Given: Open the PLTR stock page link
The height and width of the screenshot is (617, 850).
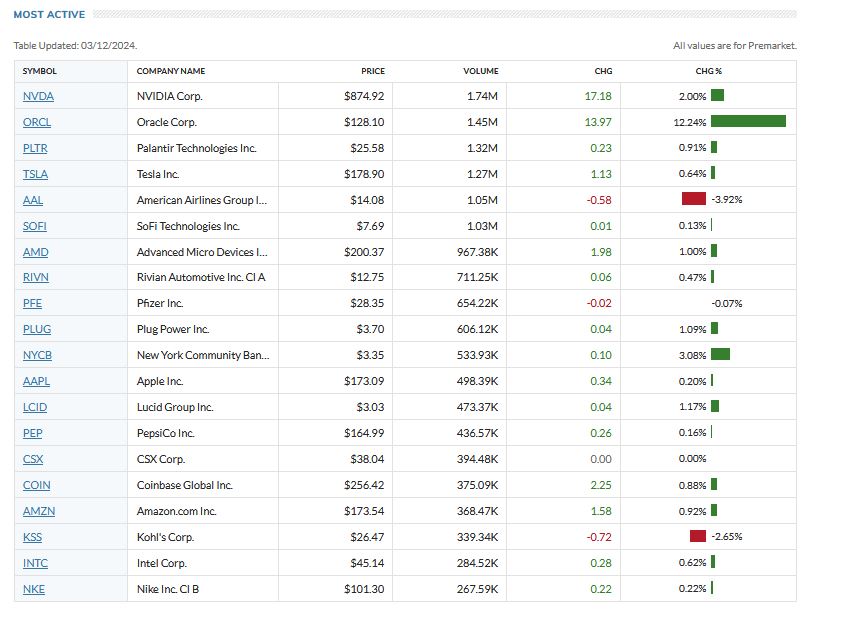Looking at the screenshot, I should [35, 148].
